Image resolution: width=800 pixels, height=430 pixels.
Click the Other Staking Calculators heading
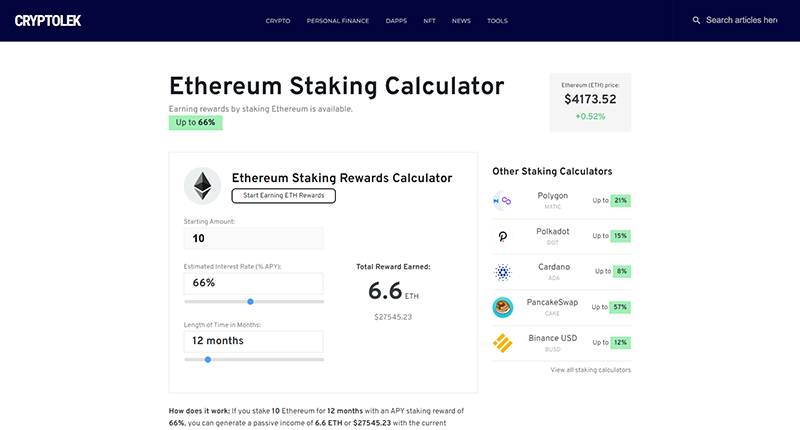552,172
